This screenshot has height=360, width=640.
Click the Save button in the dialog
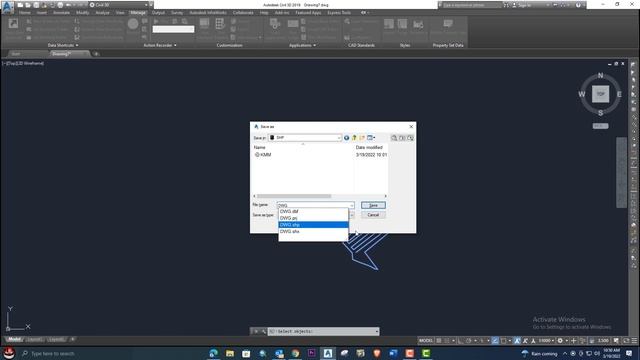click(x=373, y=205)
